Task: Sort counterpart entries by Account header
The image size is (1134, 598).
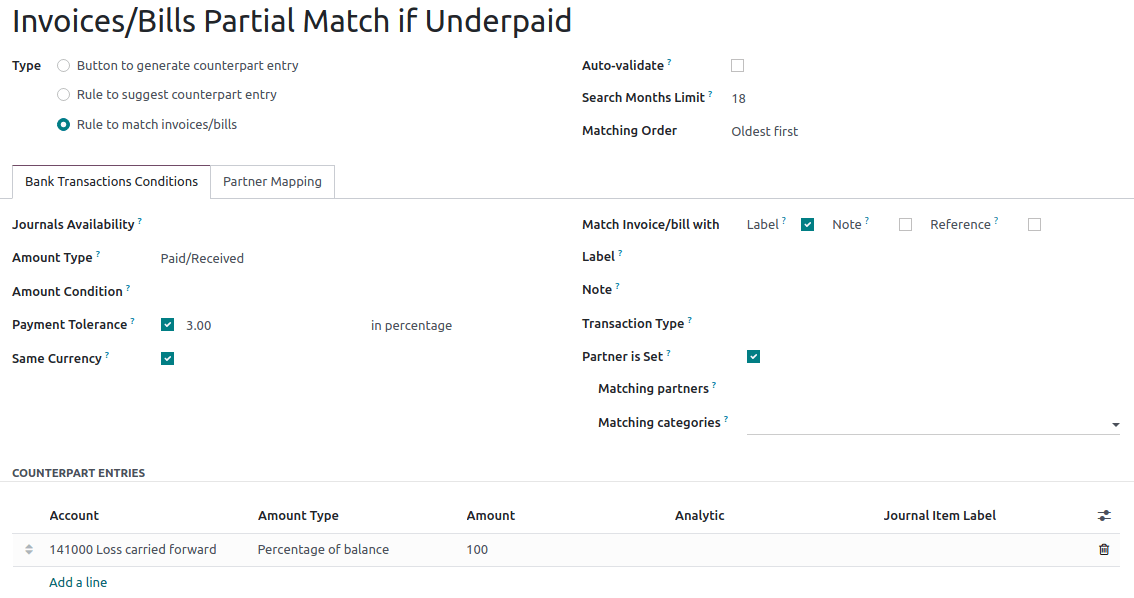Action: click(74, 516)
